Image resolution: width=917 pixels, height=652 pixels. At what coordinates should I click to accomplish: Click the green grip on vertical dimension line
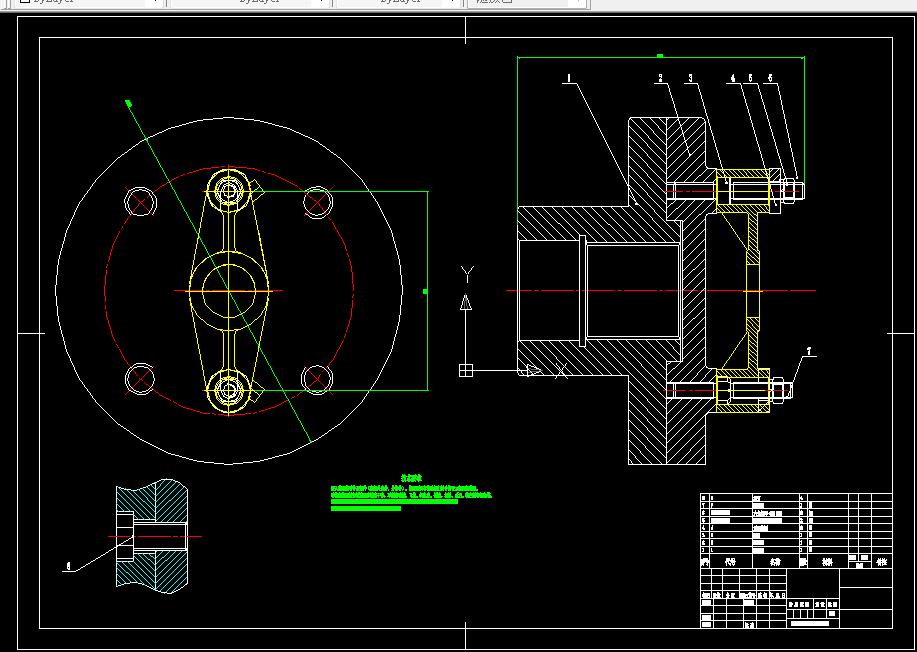(425, 291)
